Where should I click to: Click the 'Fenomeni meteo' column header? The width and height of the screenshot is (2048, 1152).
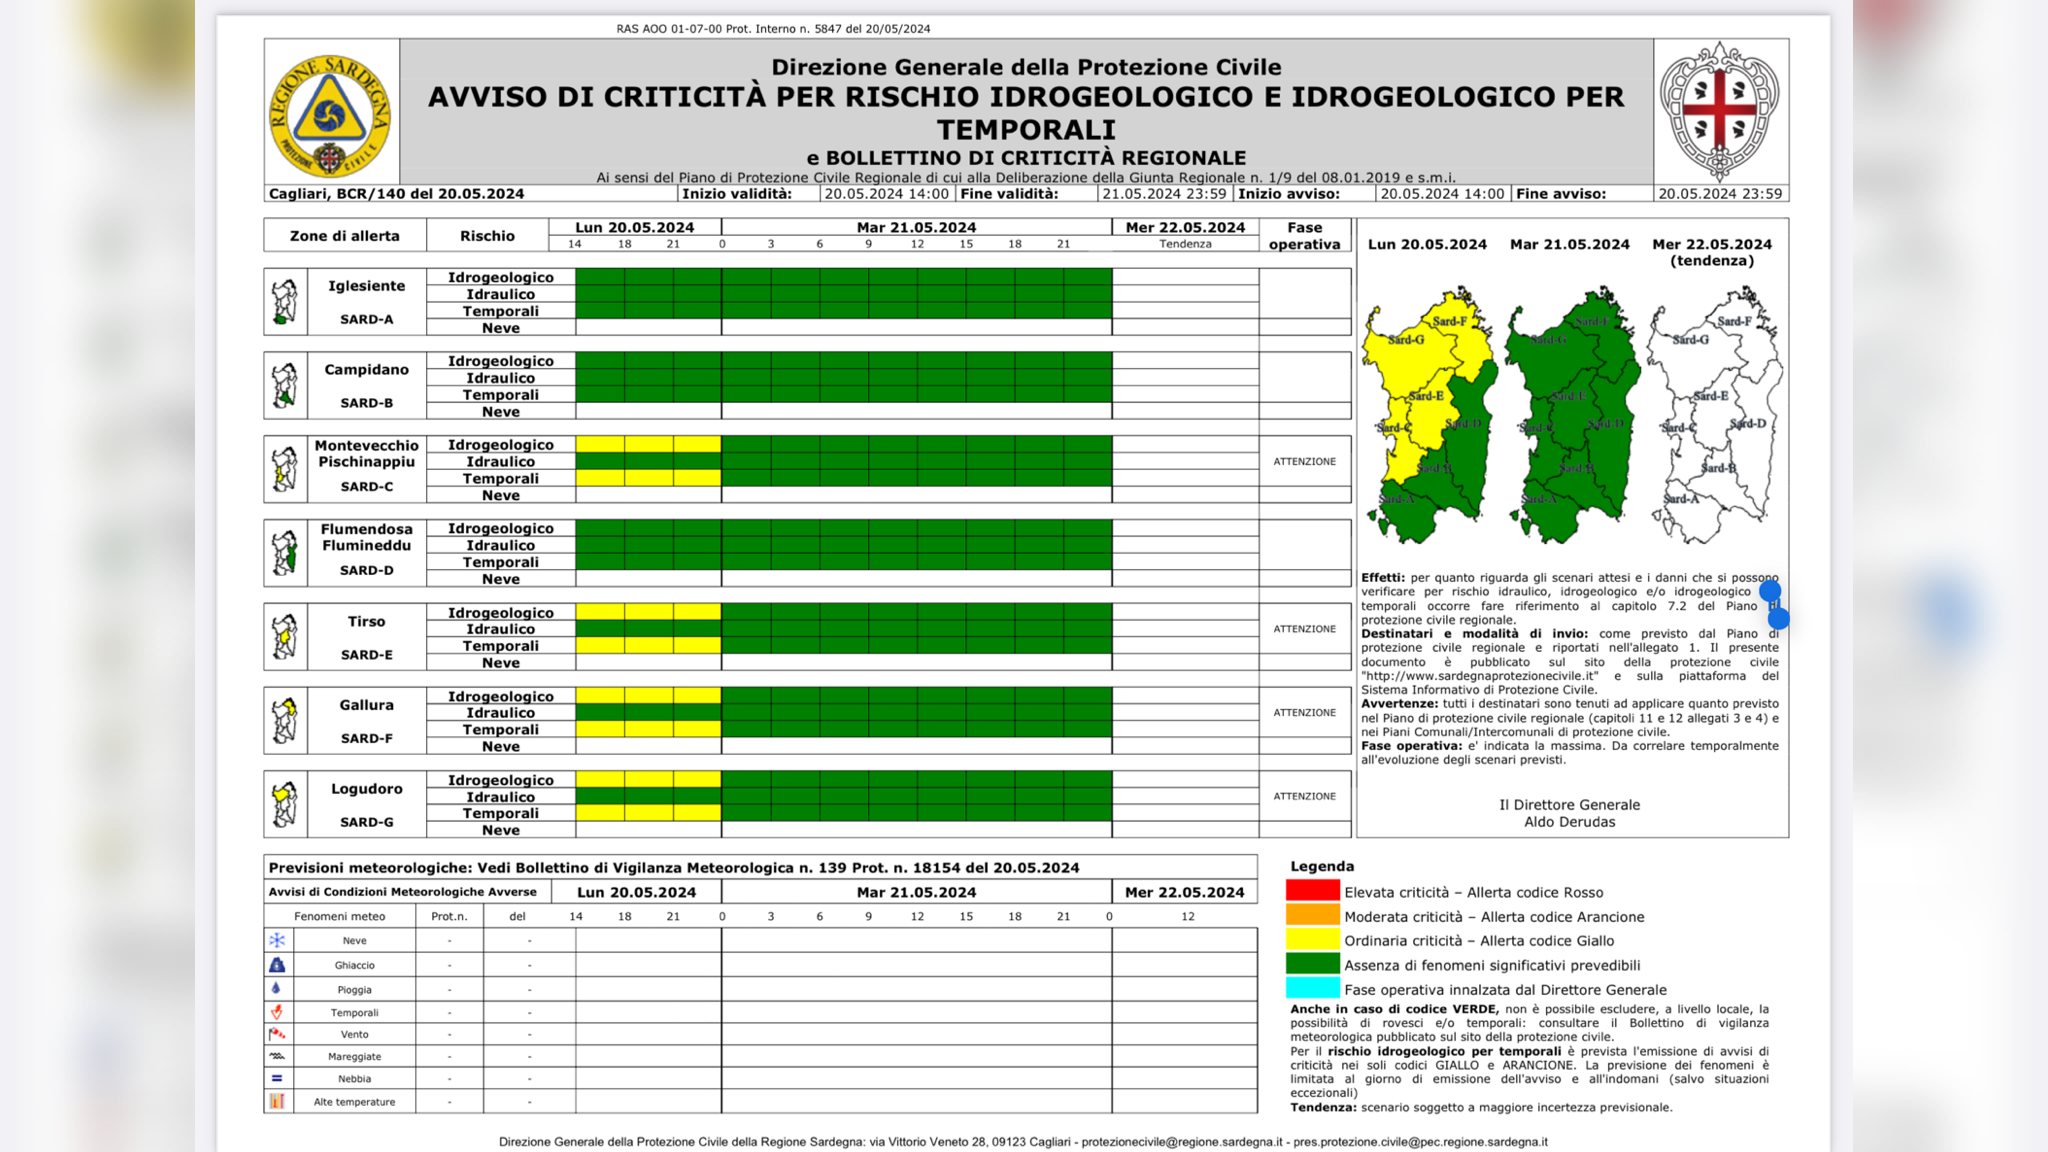339,916
